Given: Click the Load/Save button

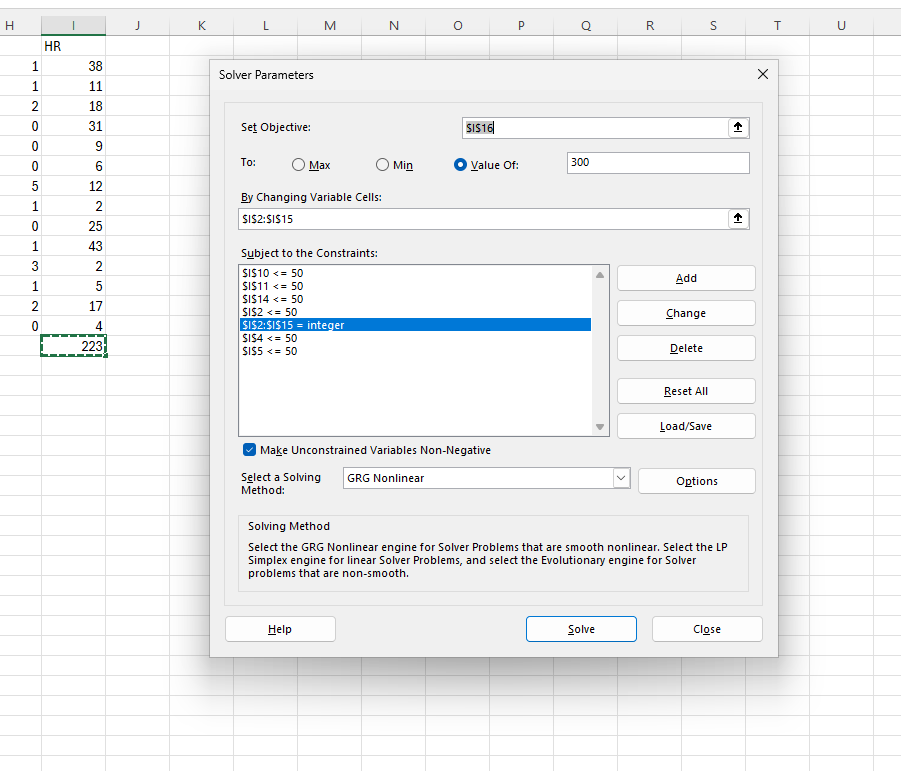Looking at the screenshot, I should pos(686,426).
